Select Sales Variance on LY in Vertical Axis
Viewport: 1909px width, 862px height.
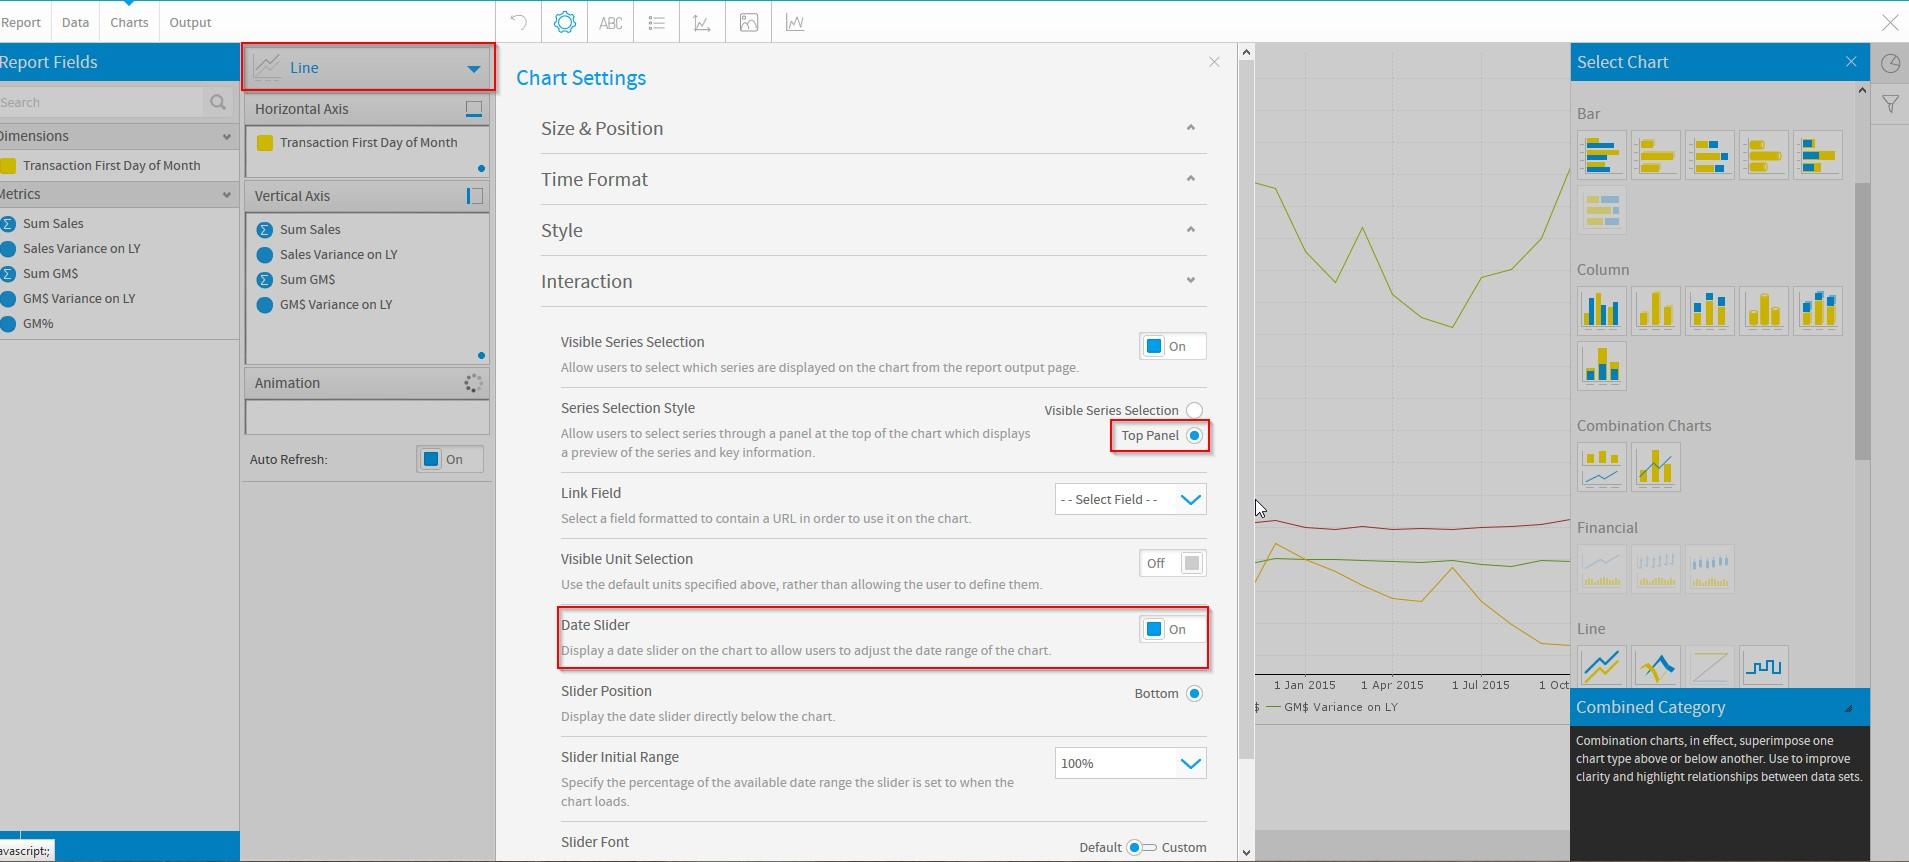[338, 254]
